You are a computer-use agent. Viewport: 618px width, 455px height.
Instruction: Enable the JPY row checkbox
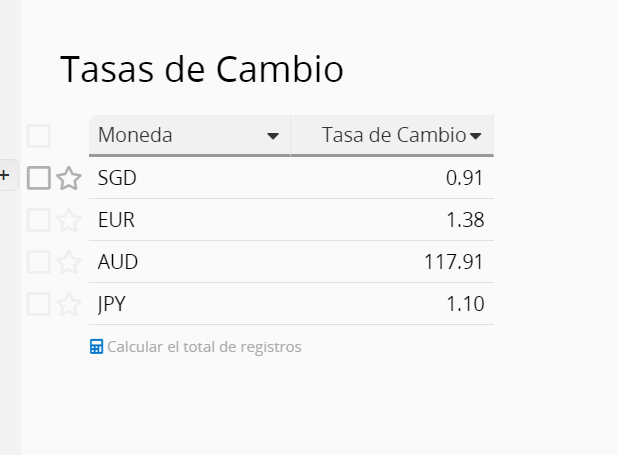coord(39,305)
